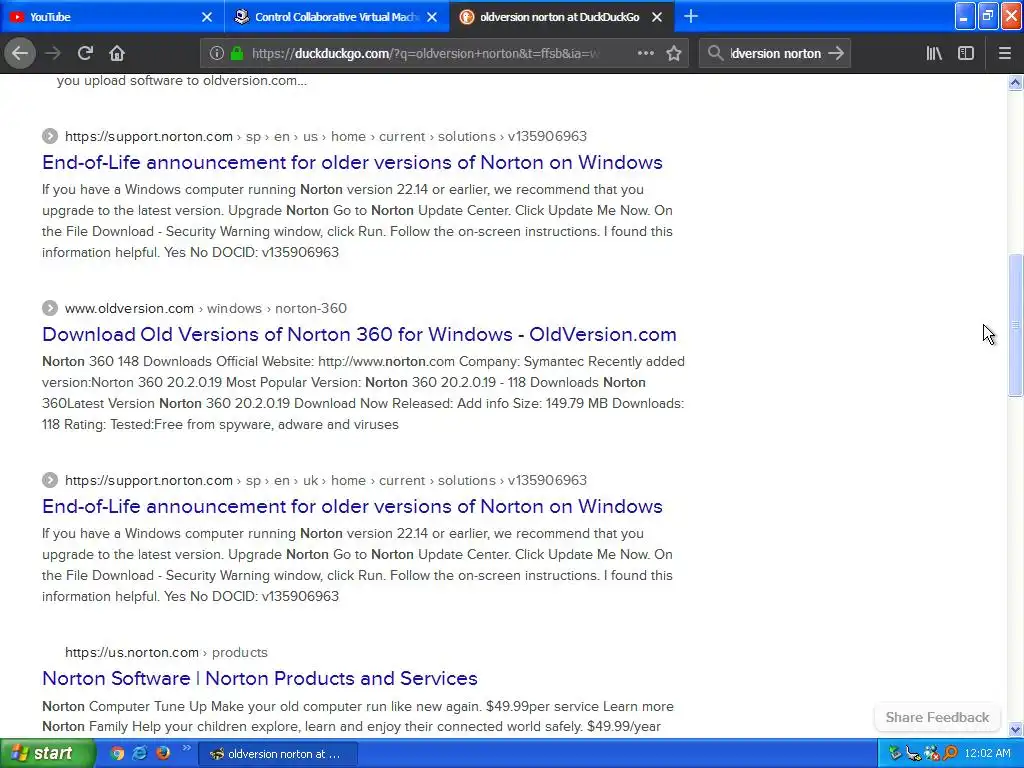Image resolution: width=1024 pixels, height=768 pixels.
Task: Expand the quick launch overflow chevron
Action: tap(186, 748)
